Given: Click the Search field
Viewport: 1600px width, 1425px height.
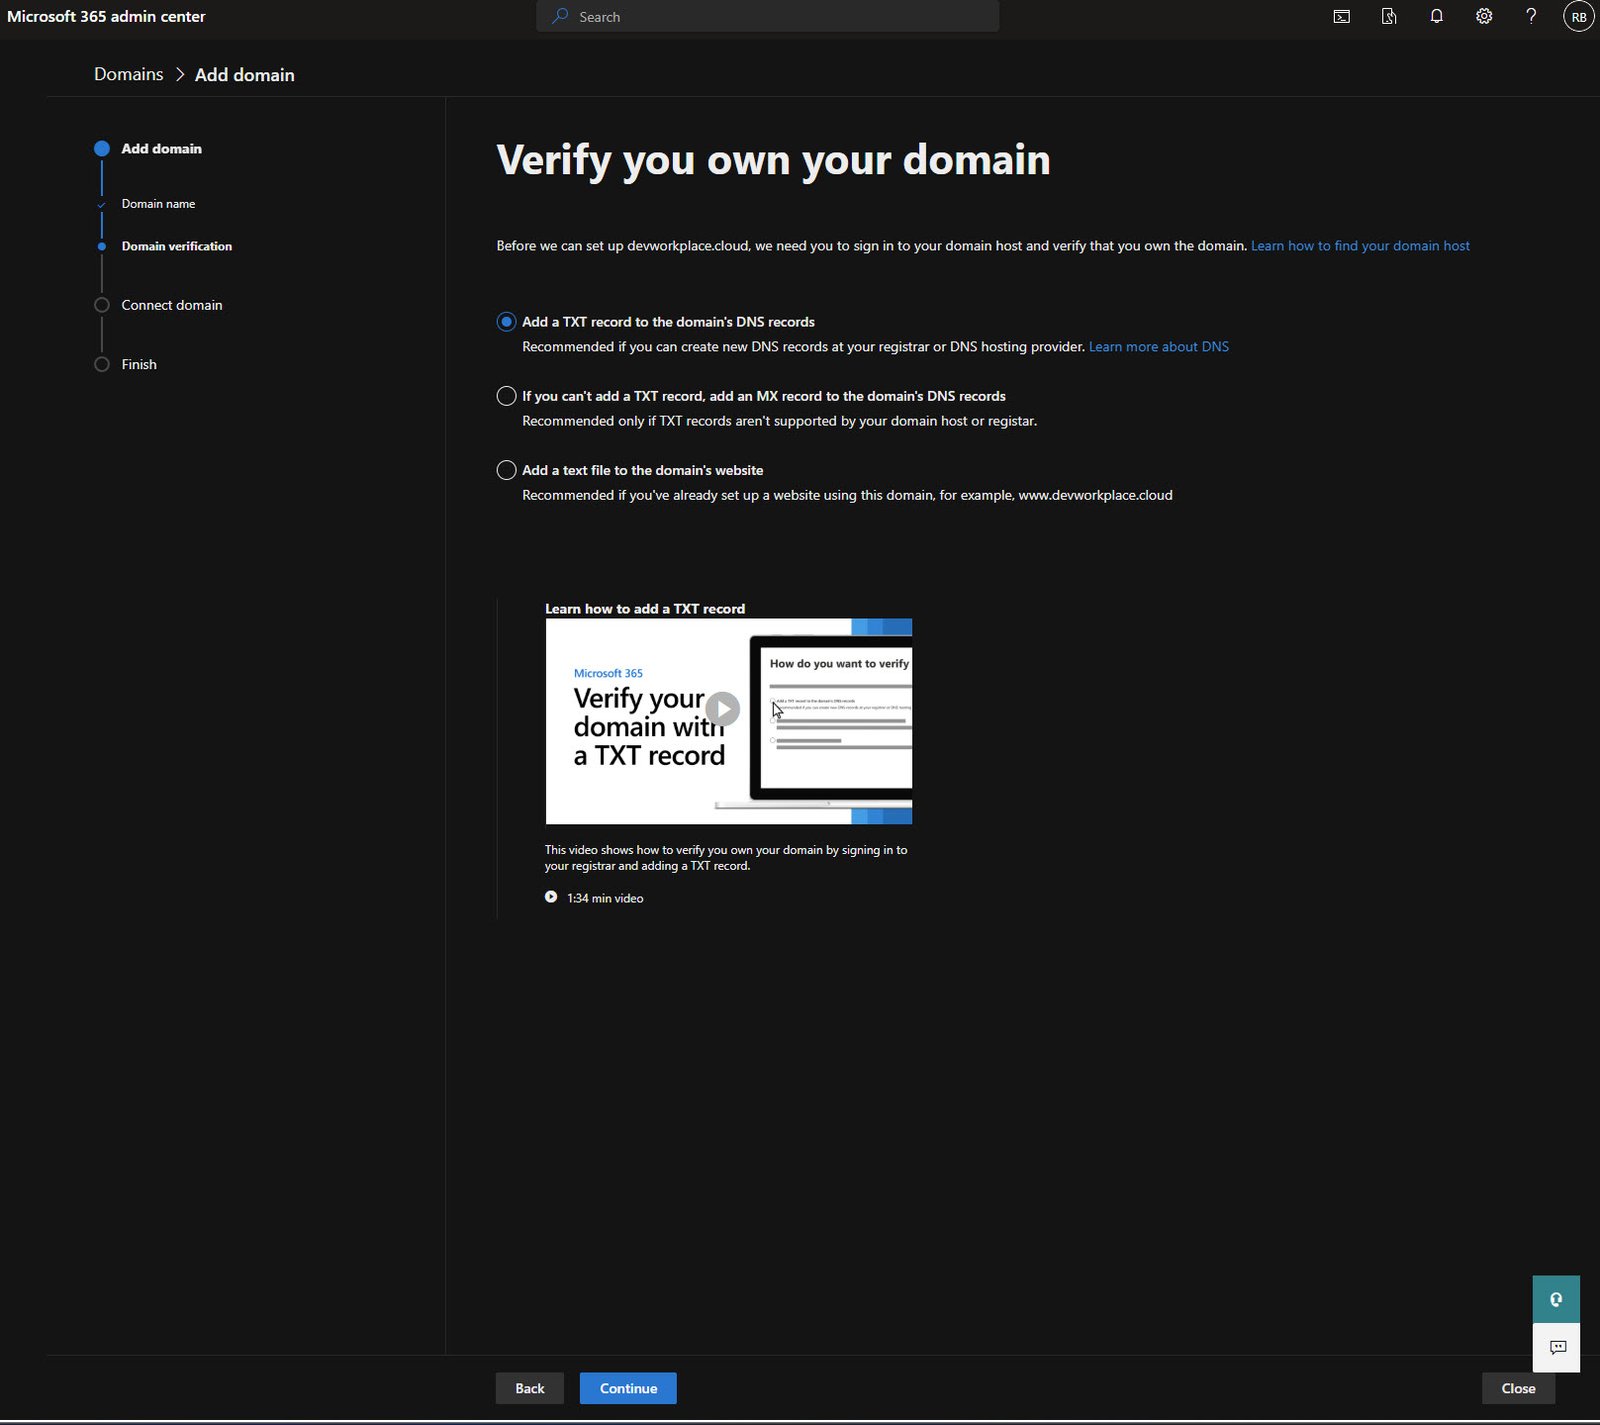Looking at the screenshot, I should tap(767, 17).
